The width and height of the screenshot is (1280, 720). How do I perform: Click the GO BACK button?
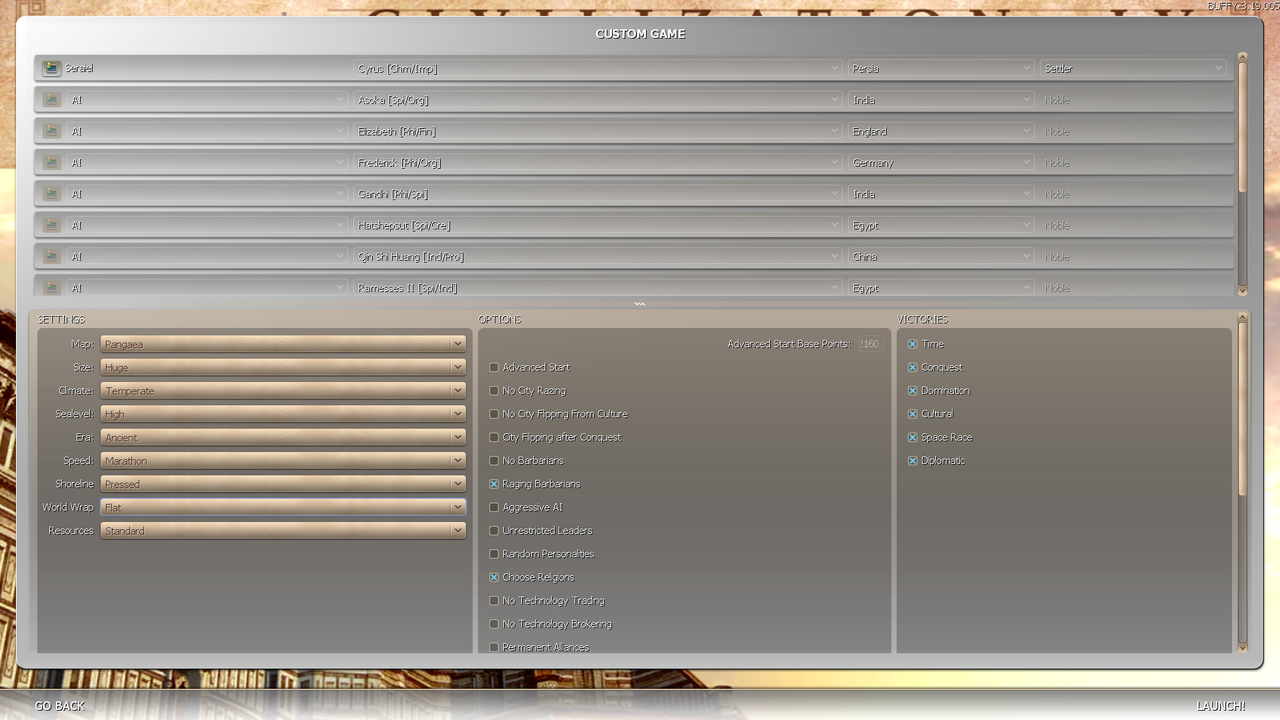[x=60, y=706]
